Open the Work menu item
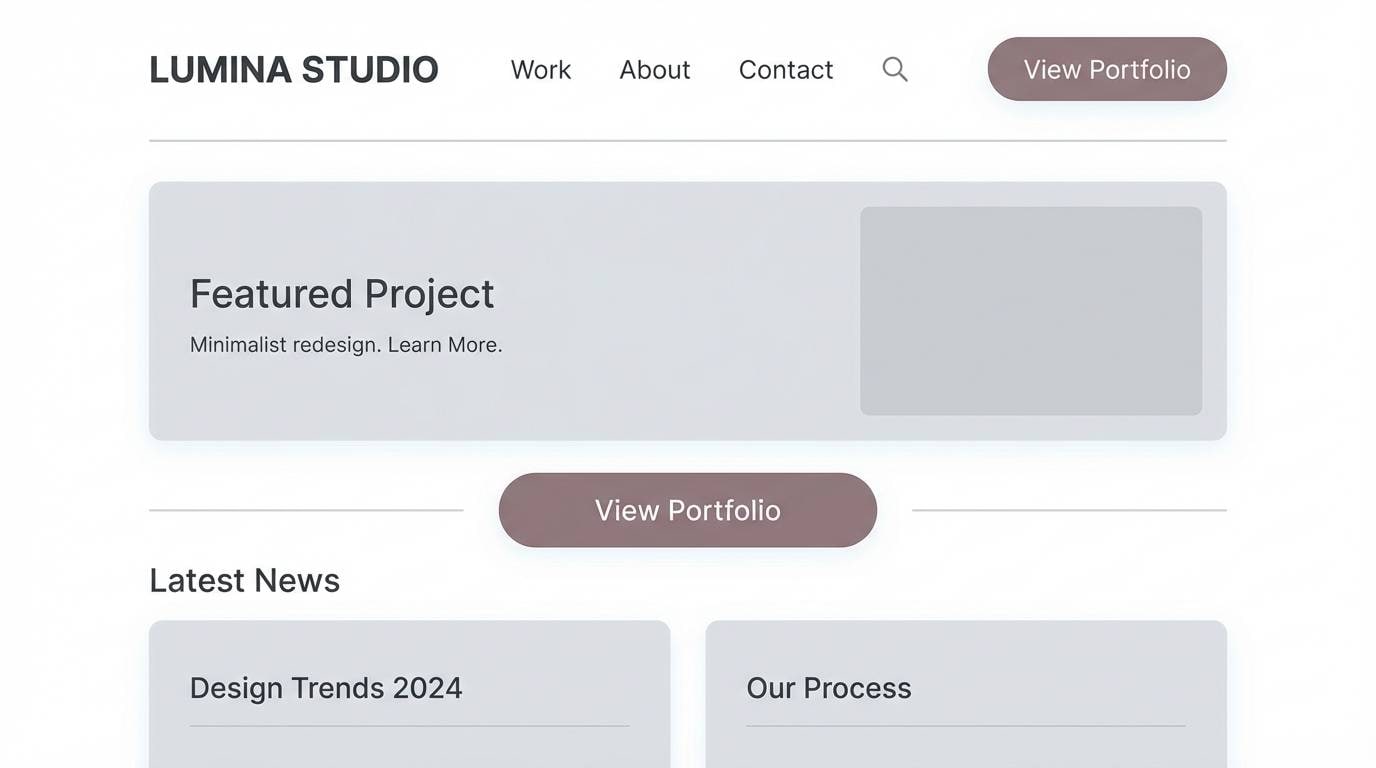The height and width of the screenshot is (768, 1376). point(540,69)
